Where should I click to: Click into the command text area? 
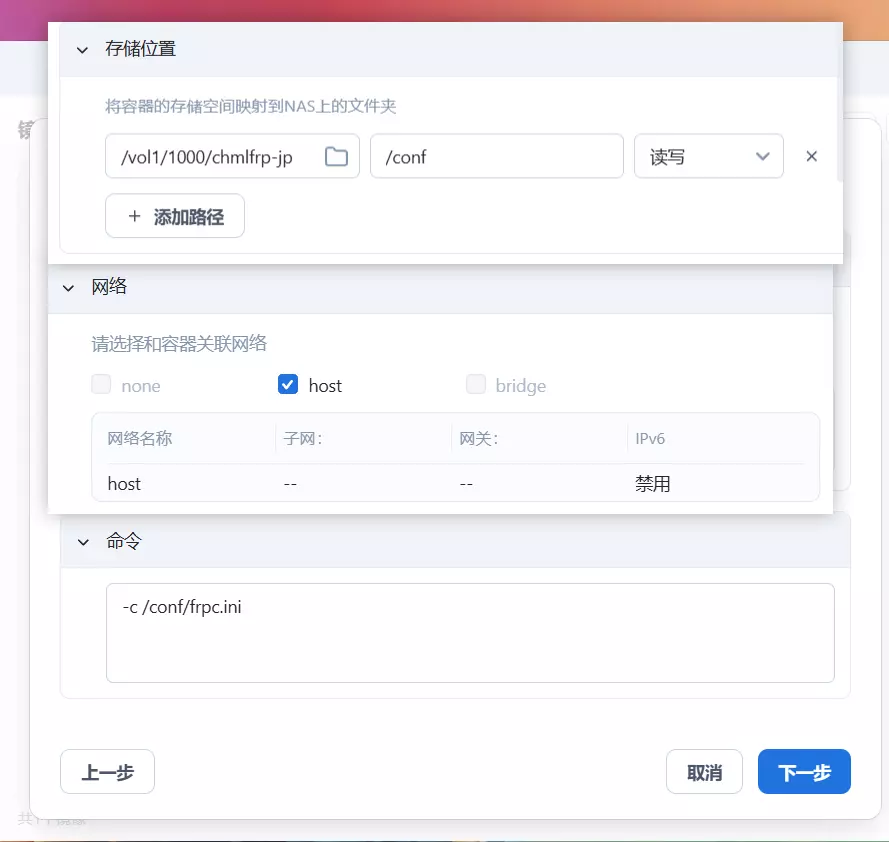click(470, 633)
